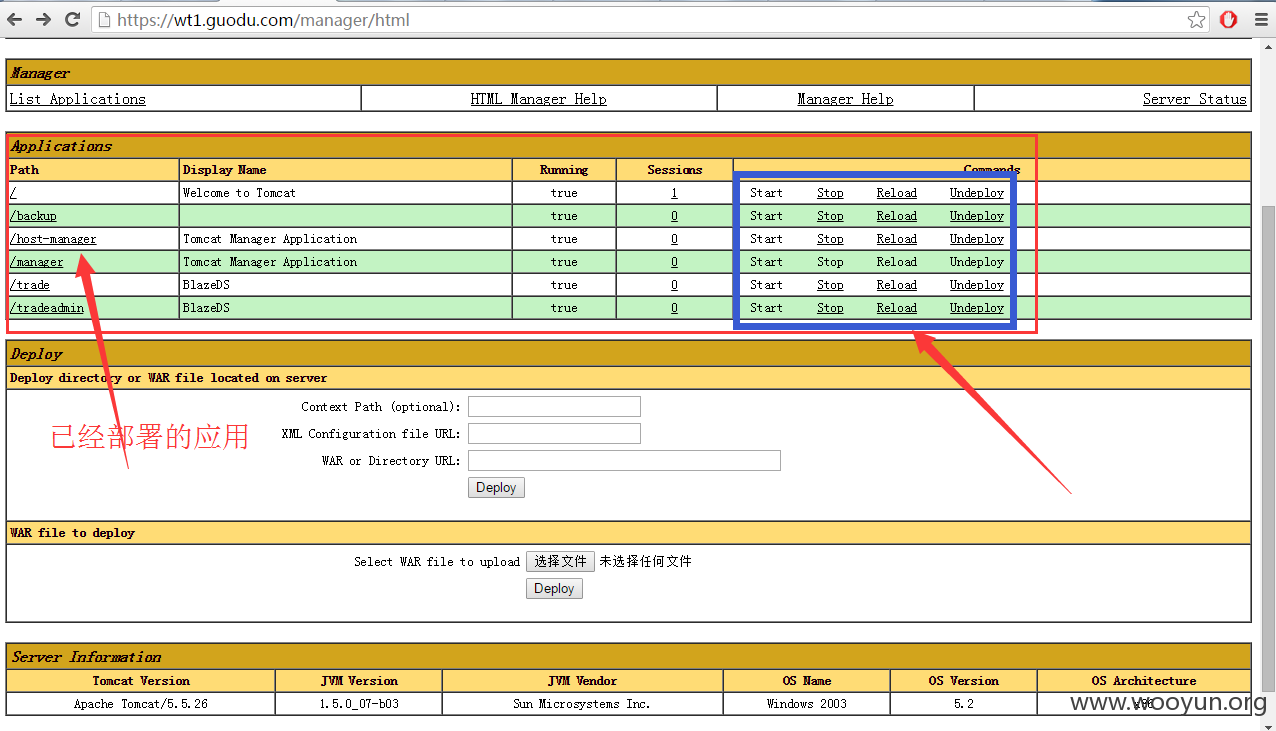Stop the root / application
The image size is (1276, 731).
coord(830,193)
